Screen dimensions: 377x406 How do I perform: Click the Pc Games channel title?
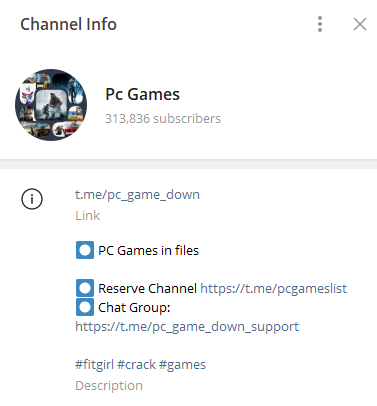click(142, 94)
